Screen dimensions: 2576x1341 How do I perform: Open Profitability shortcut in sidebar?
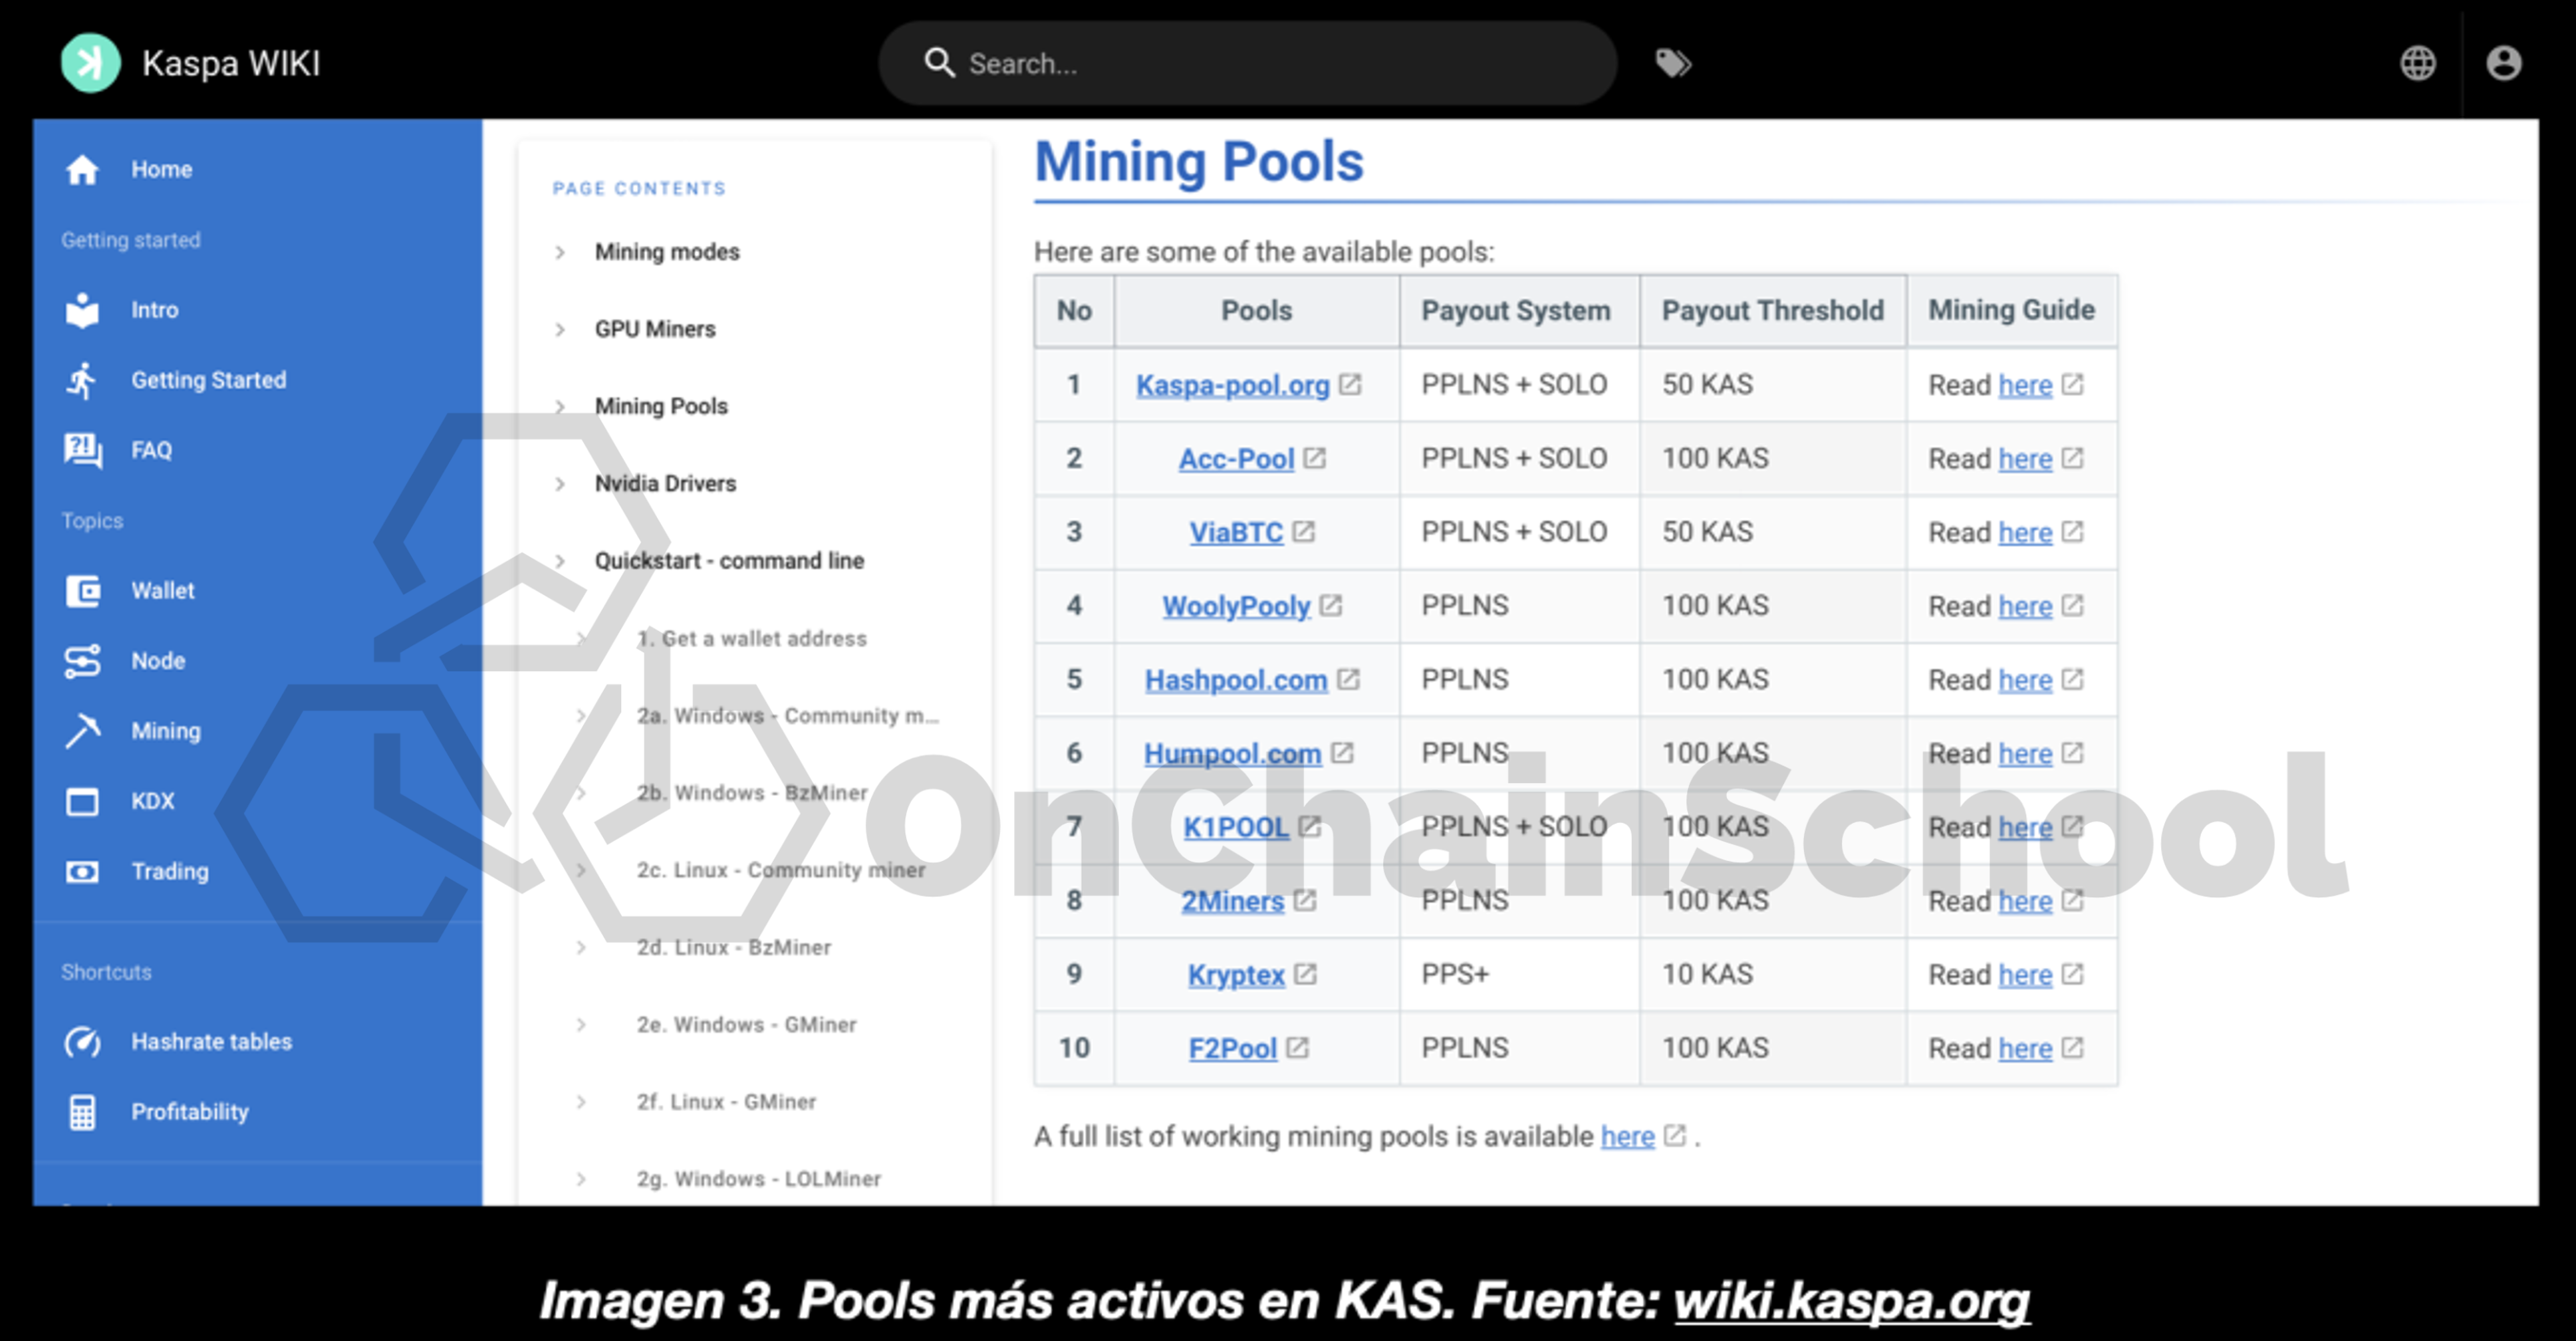[257, 1112]
